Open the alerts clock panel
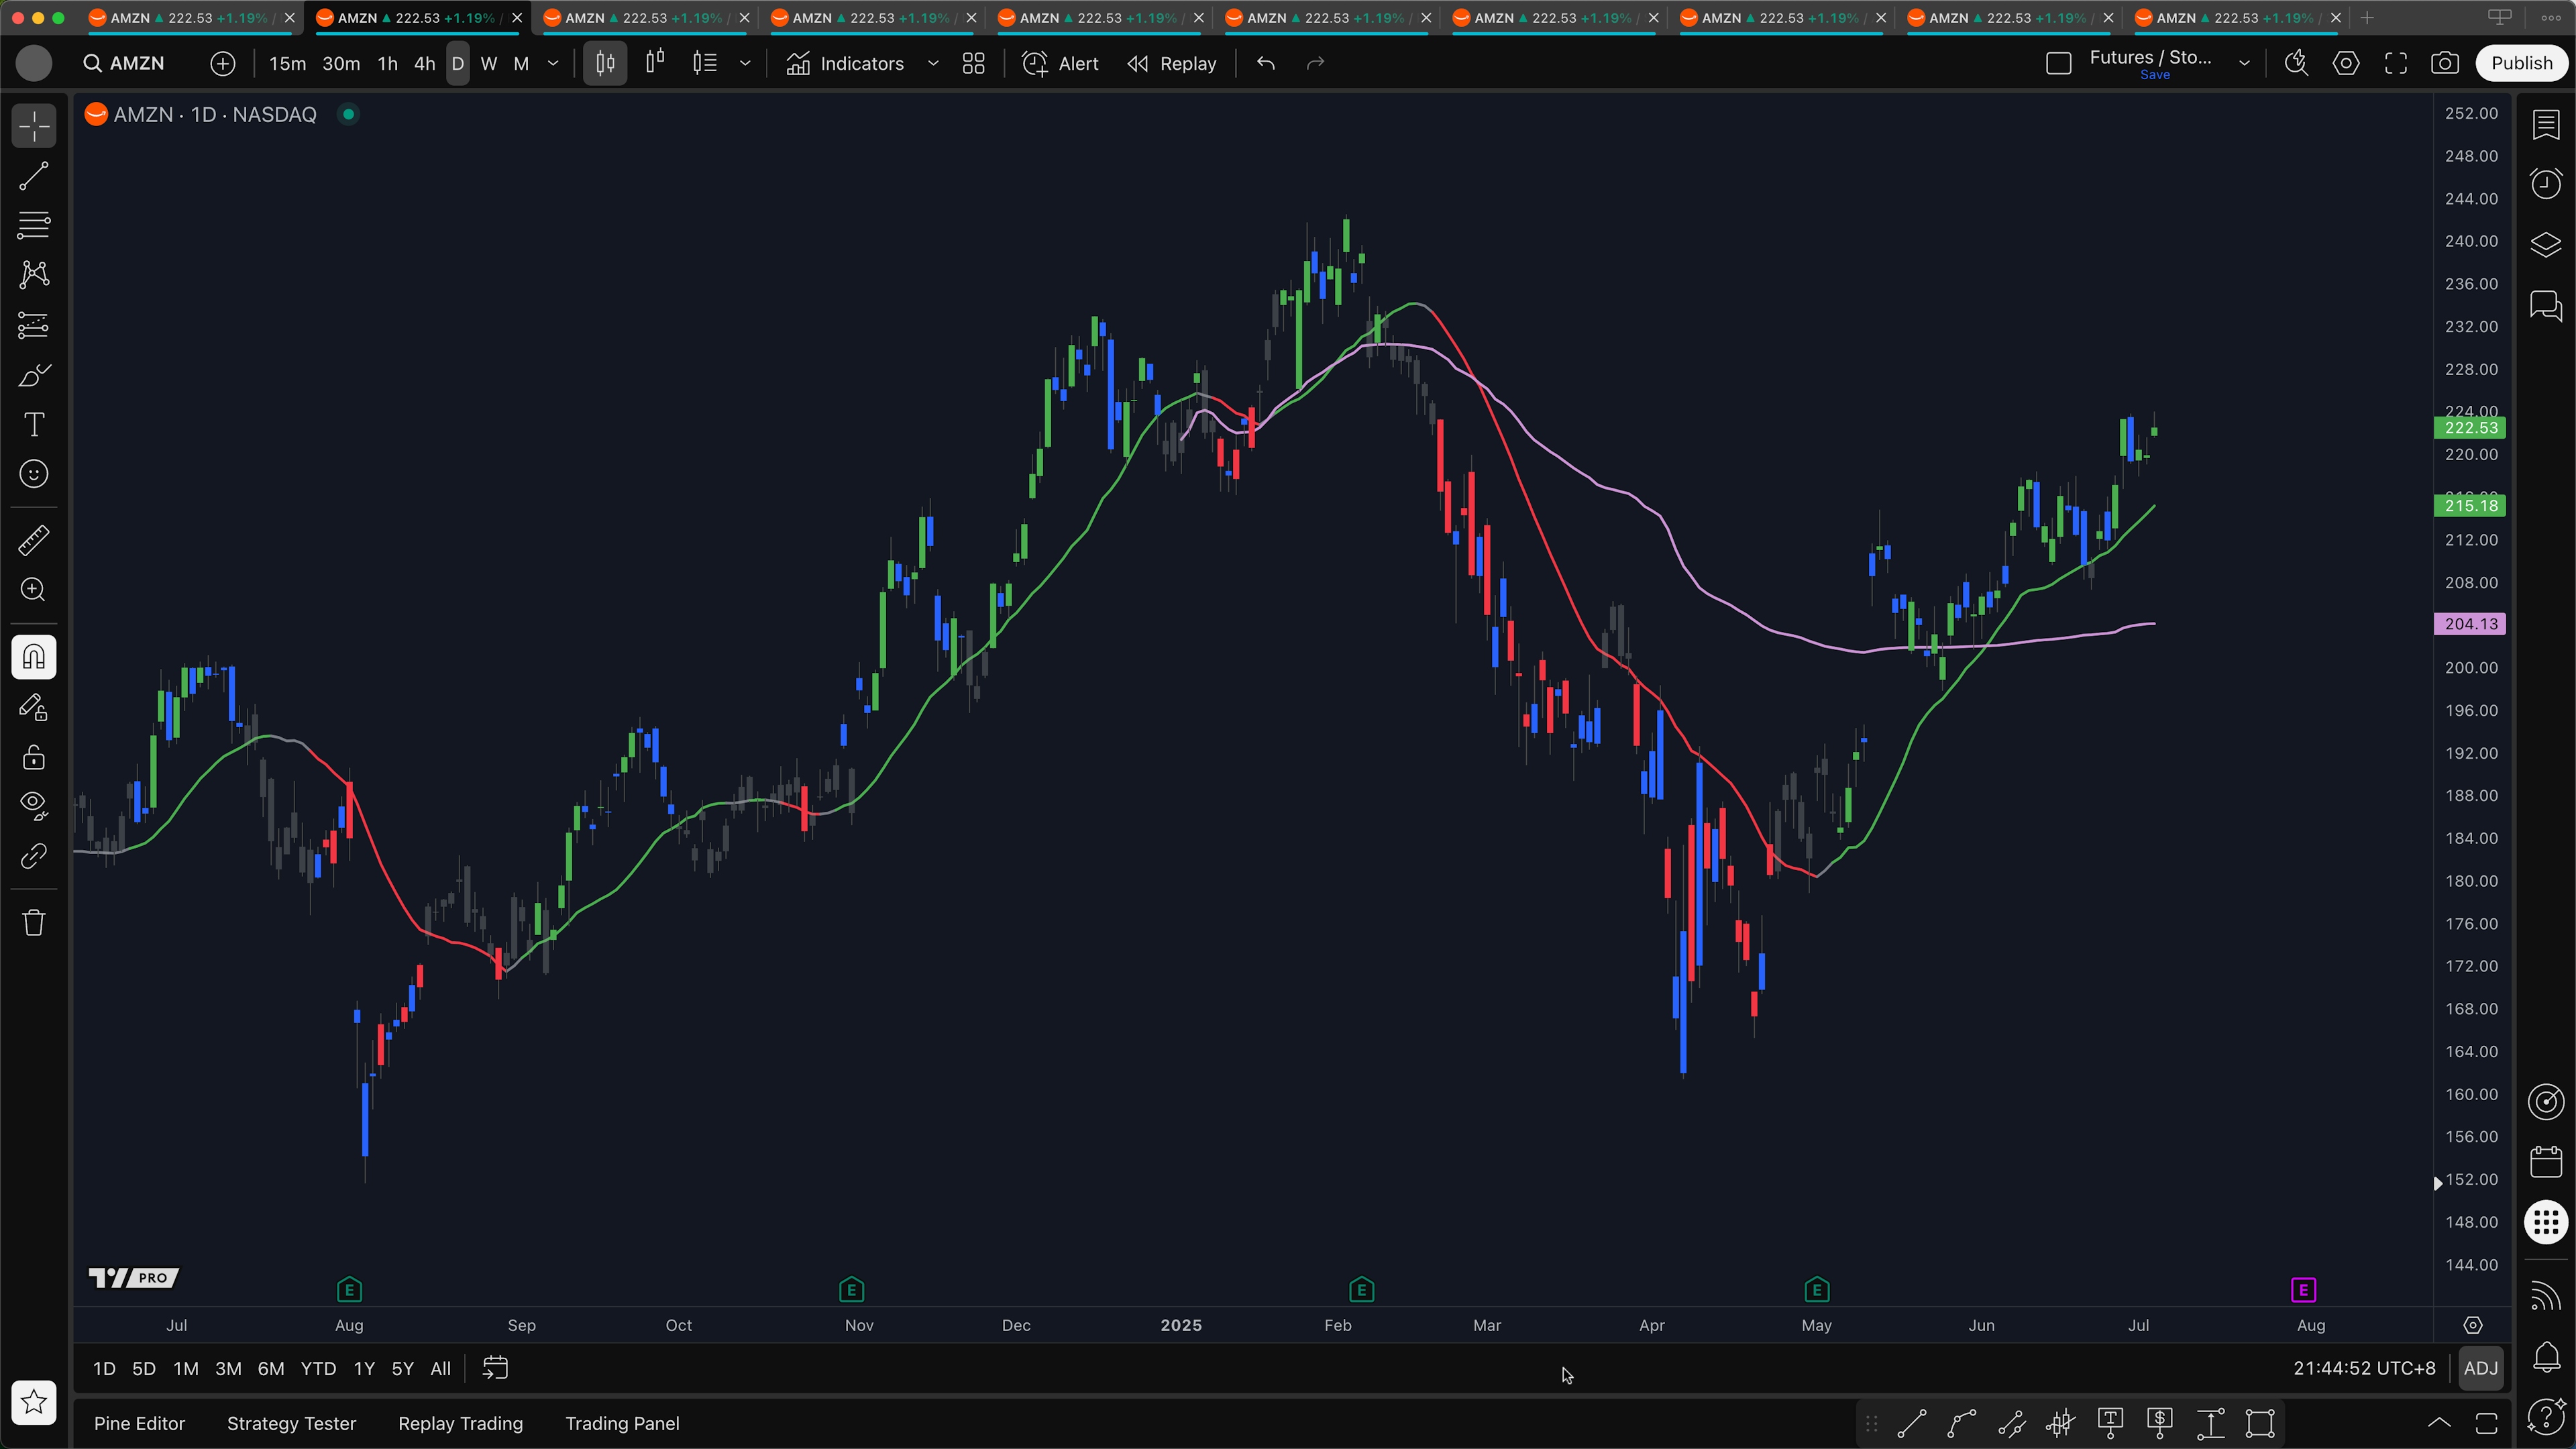2576x1449 pixels. (2546, 184)
